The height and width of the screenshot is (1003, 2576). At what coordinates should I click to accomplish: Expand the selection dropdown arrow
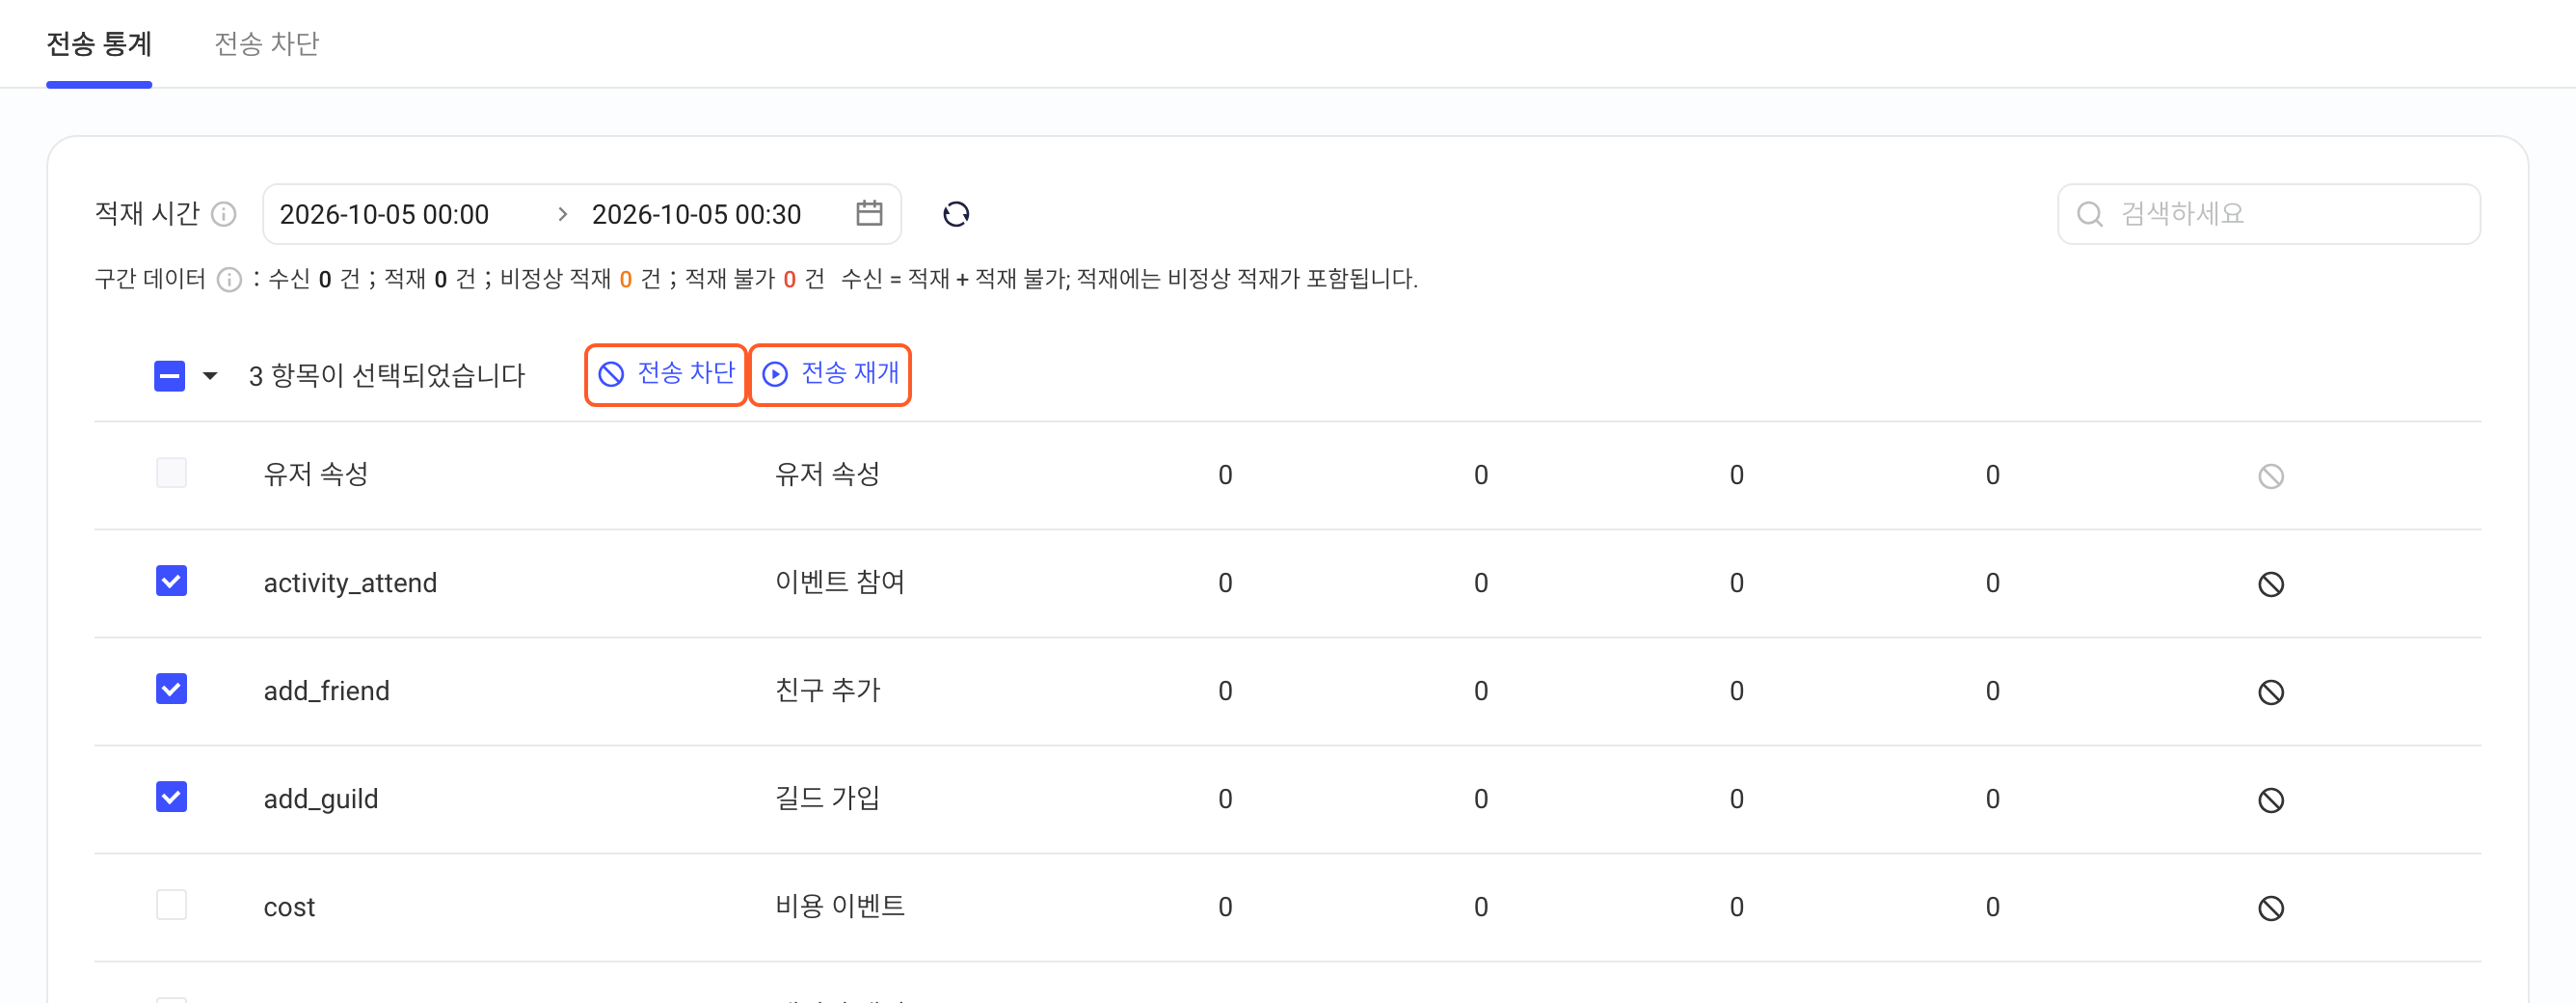[210, 377]
